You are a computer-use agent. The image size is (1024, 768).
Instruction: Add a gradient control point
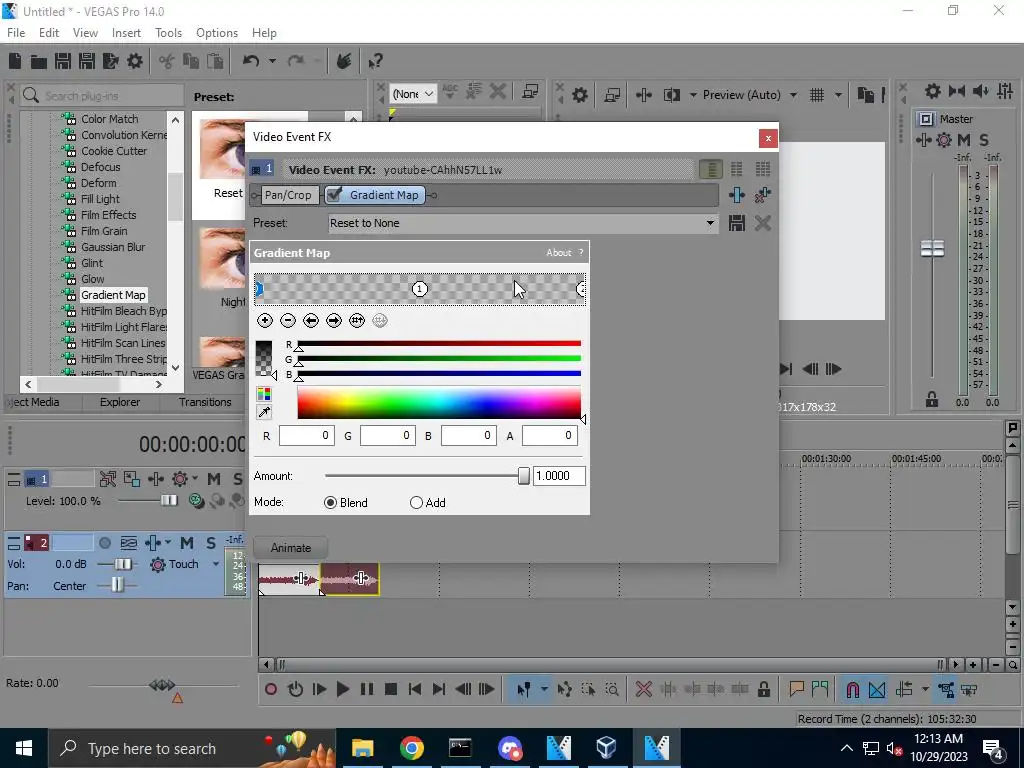tap(264, 321)
